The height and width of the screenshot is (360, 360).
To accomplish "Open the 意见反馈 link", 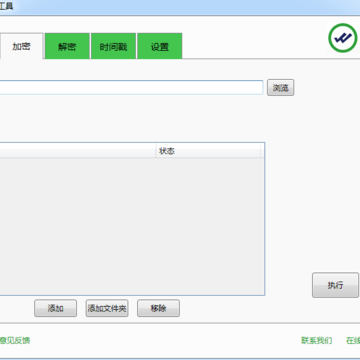I will [15, 340].
